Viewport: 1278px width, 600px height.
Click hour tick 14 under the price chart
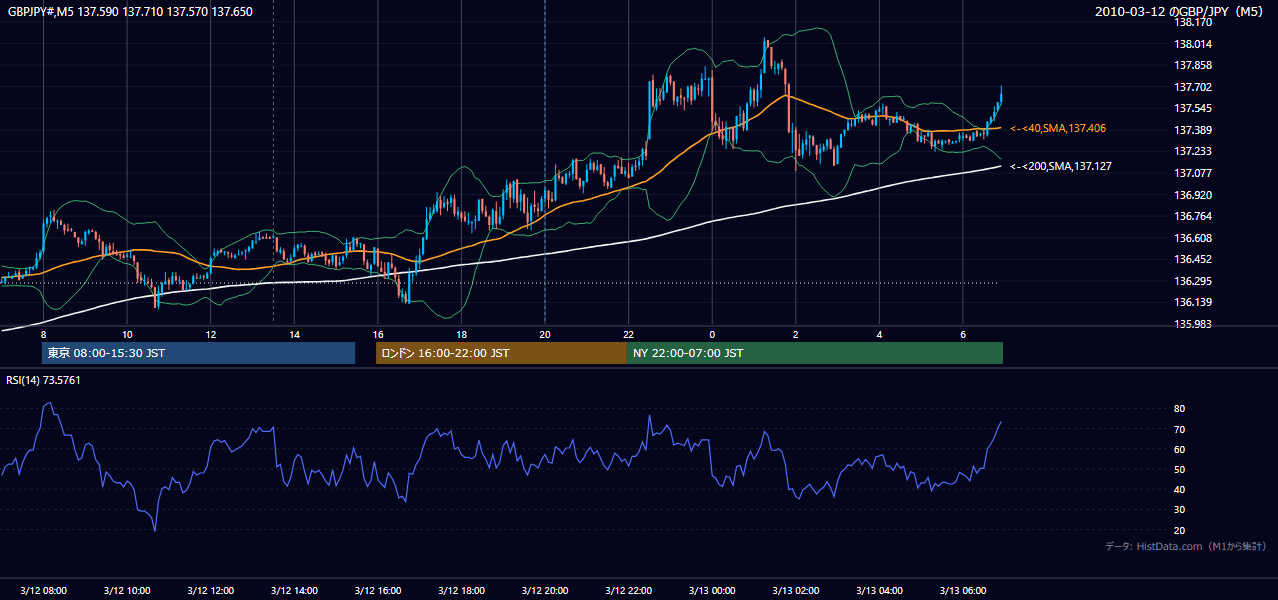[294, 334]
